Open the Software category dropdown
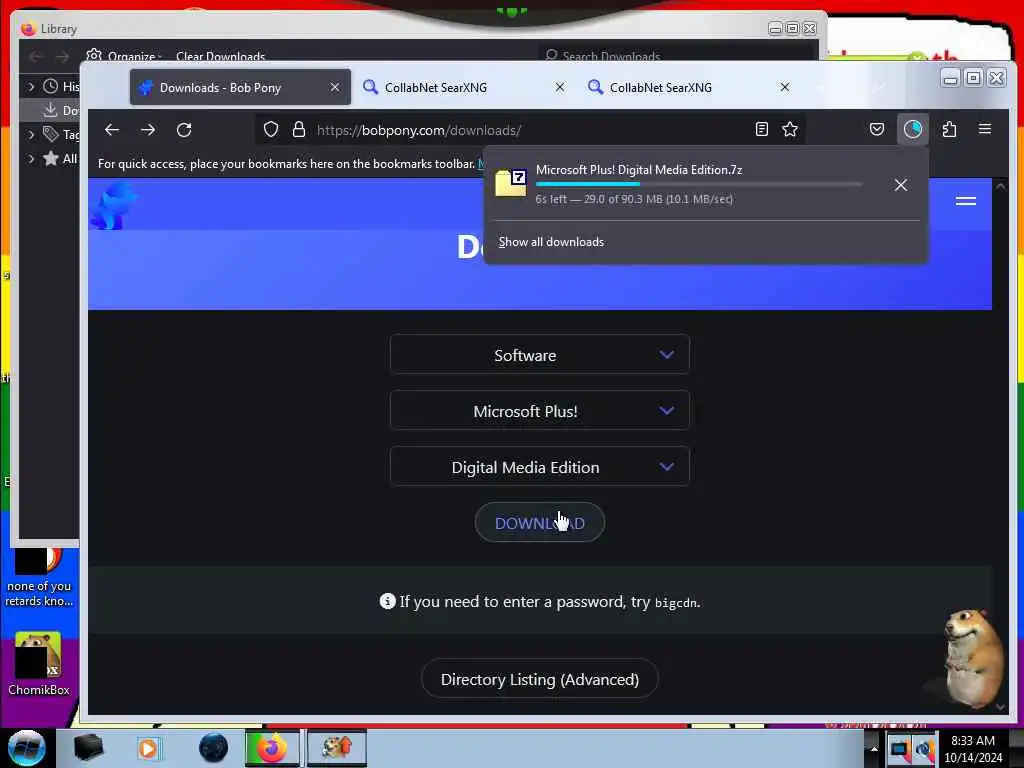 coord(539,355)
